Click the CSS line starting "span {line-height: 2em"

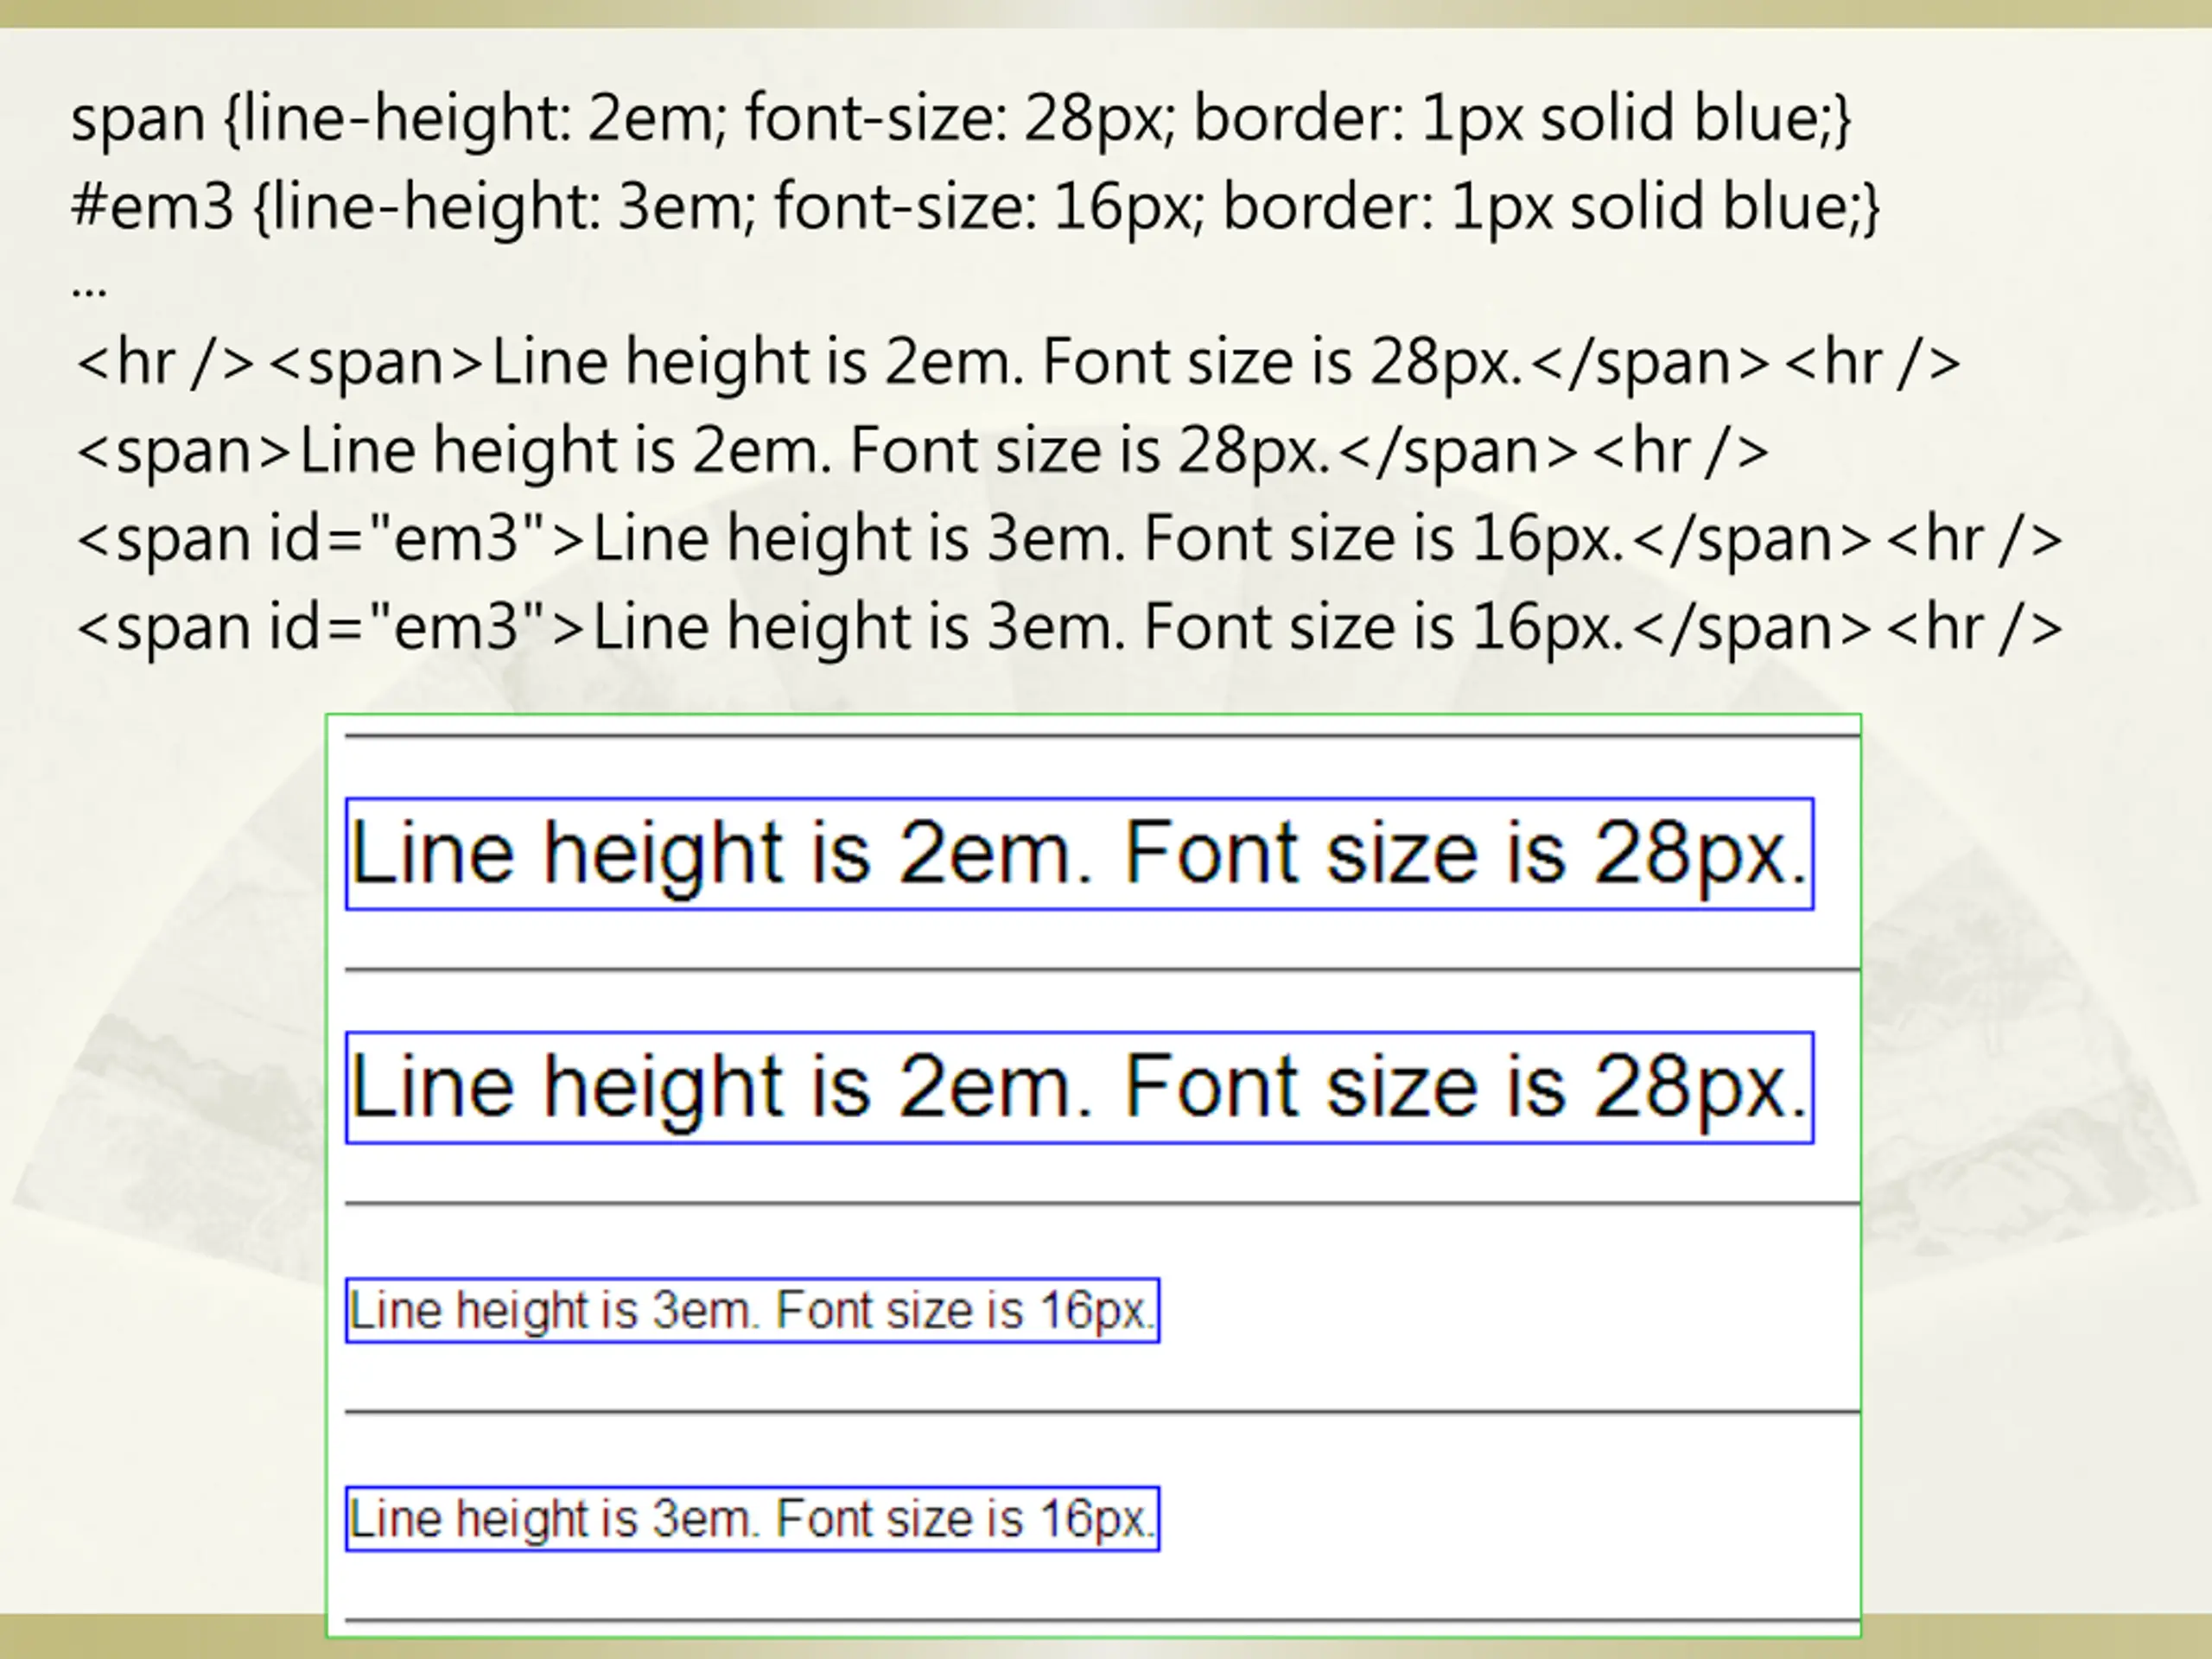[962, 120]
